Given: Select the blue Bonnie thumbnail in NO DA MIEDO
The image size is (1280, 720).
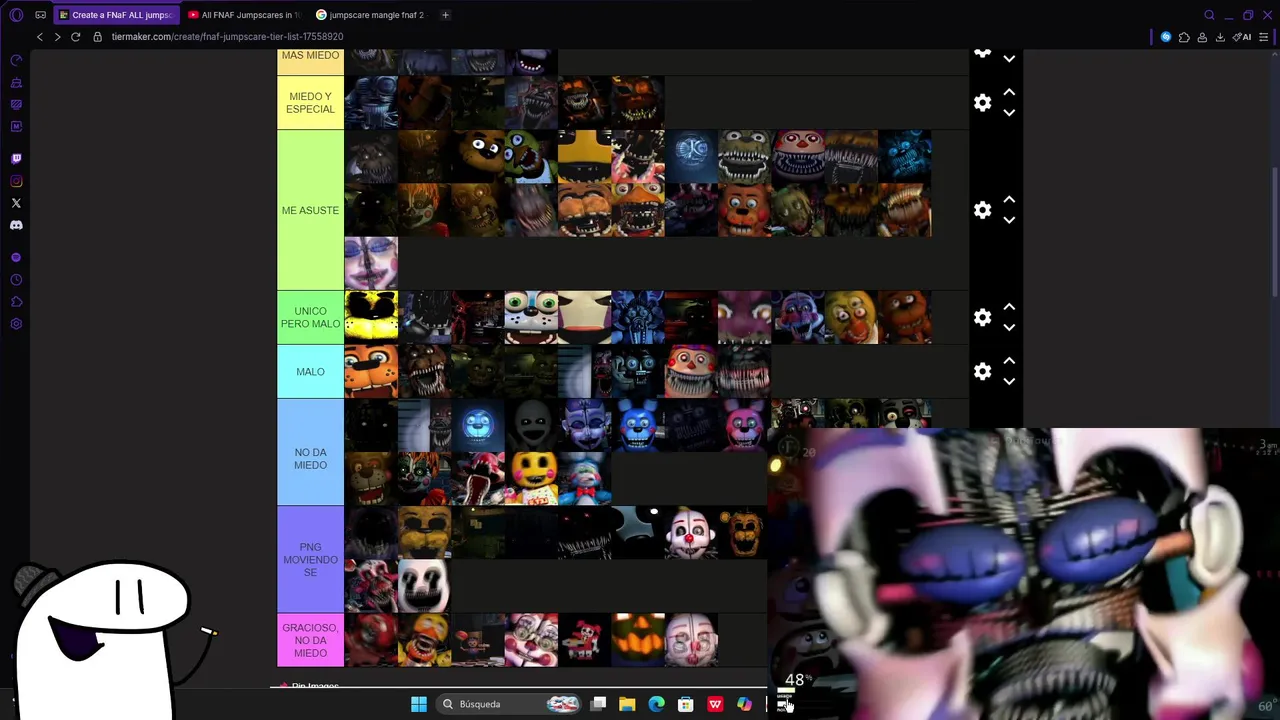Looking at the screenshot, I should [x=638, y=425].
